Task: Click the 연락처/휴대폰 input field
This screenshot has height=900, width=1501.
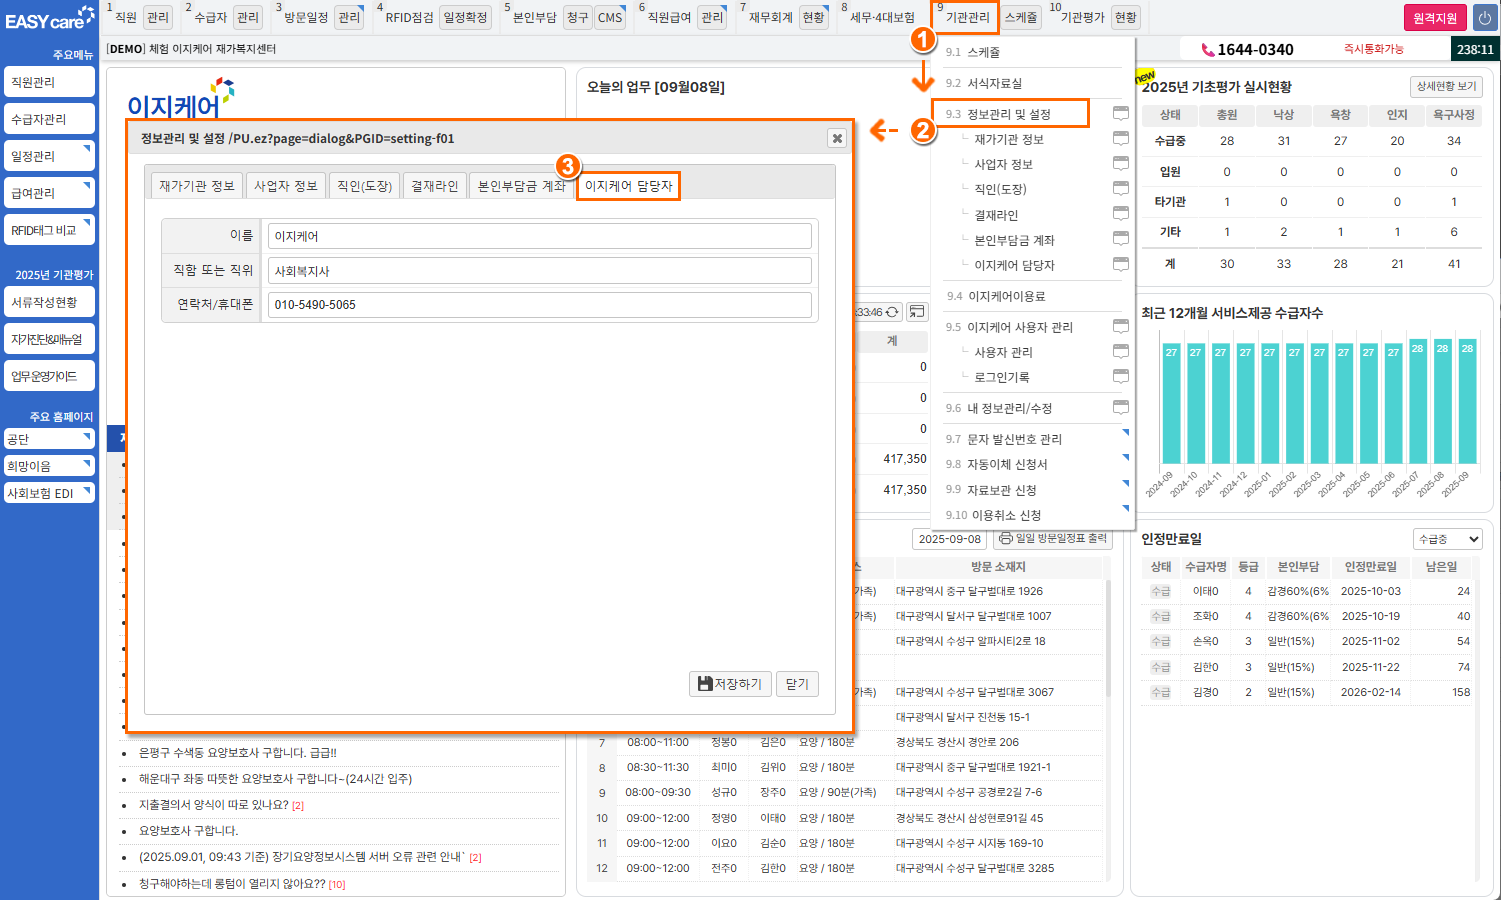Action: point(540,304)
